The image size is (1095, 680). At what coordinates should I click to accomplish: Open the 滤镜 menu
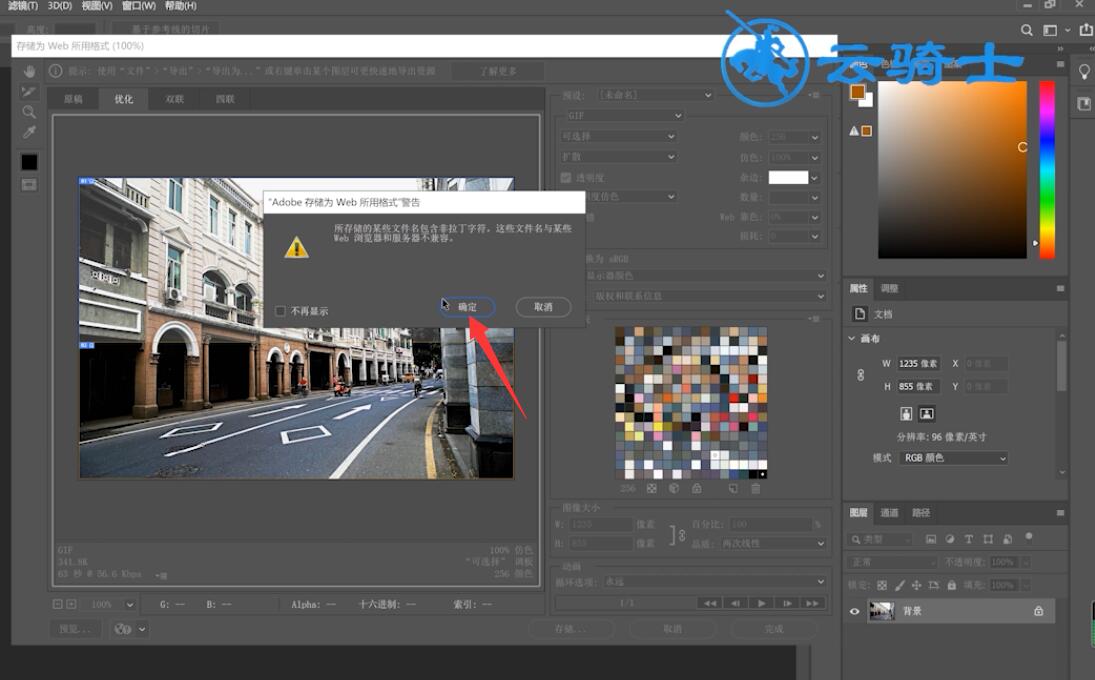(23, 6)
